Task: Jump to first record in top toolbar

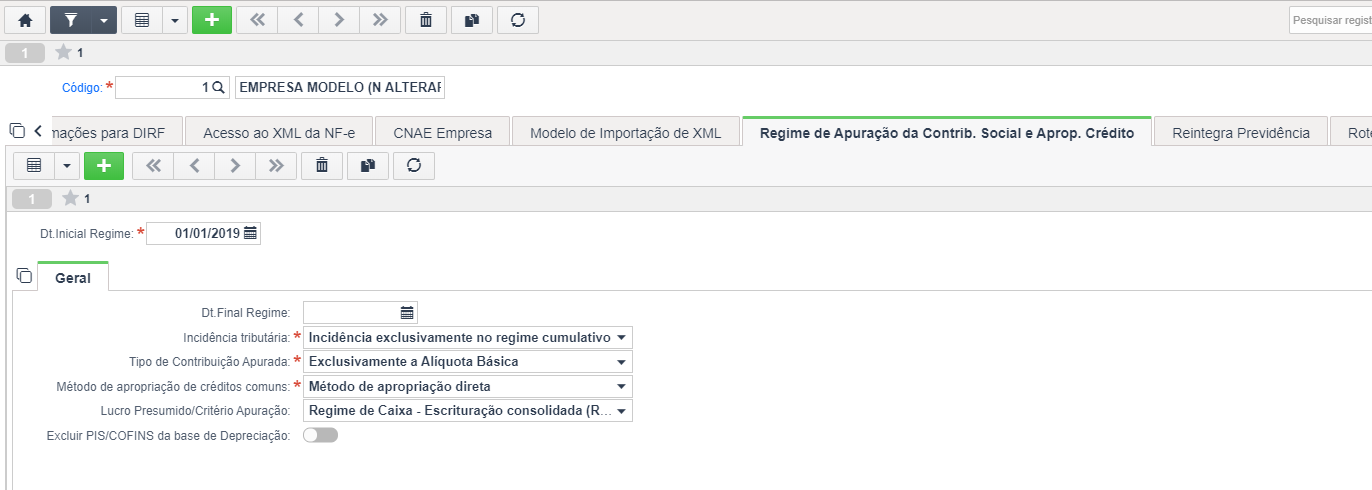Action: tap(256, 20)
